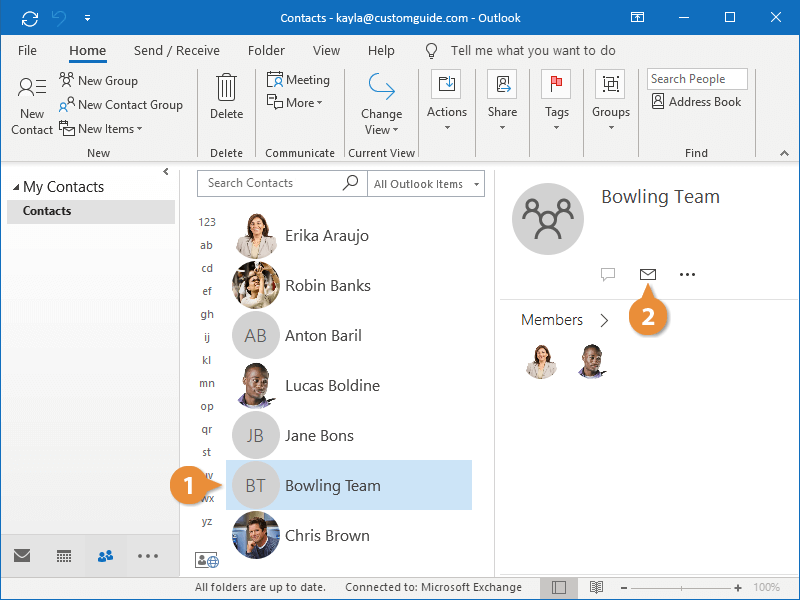The image size is (800, 600).
Task: Open the three-dot more options for Bowling Team
Action: point(687,274)
